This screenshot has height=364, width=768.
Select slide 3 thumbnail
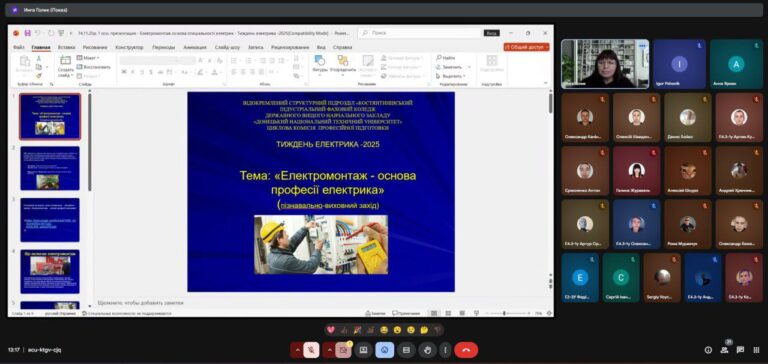(50, 219)
